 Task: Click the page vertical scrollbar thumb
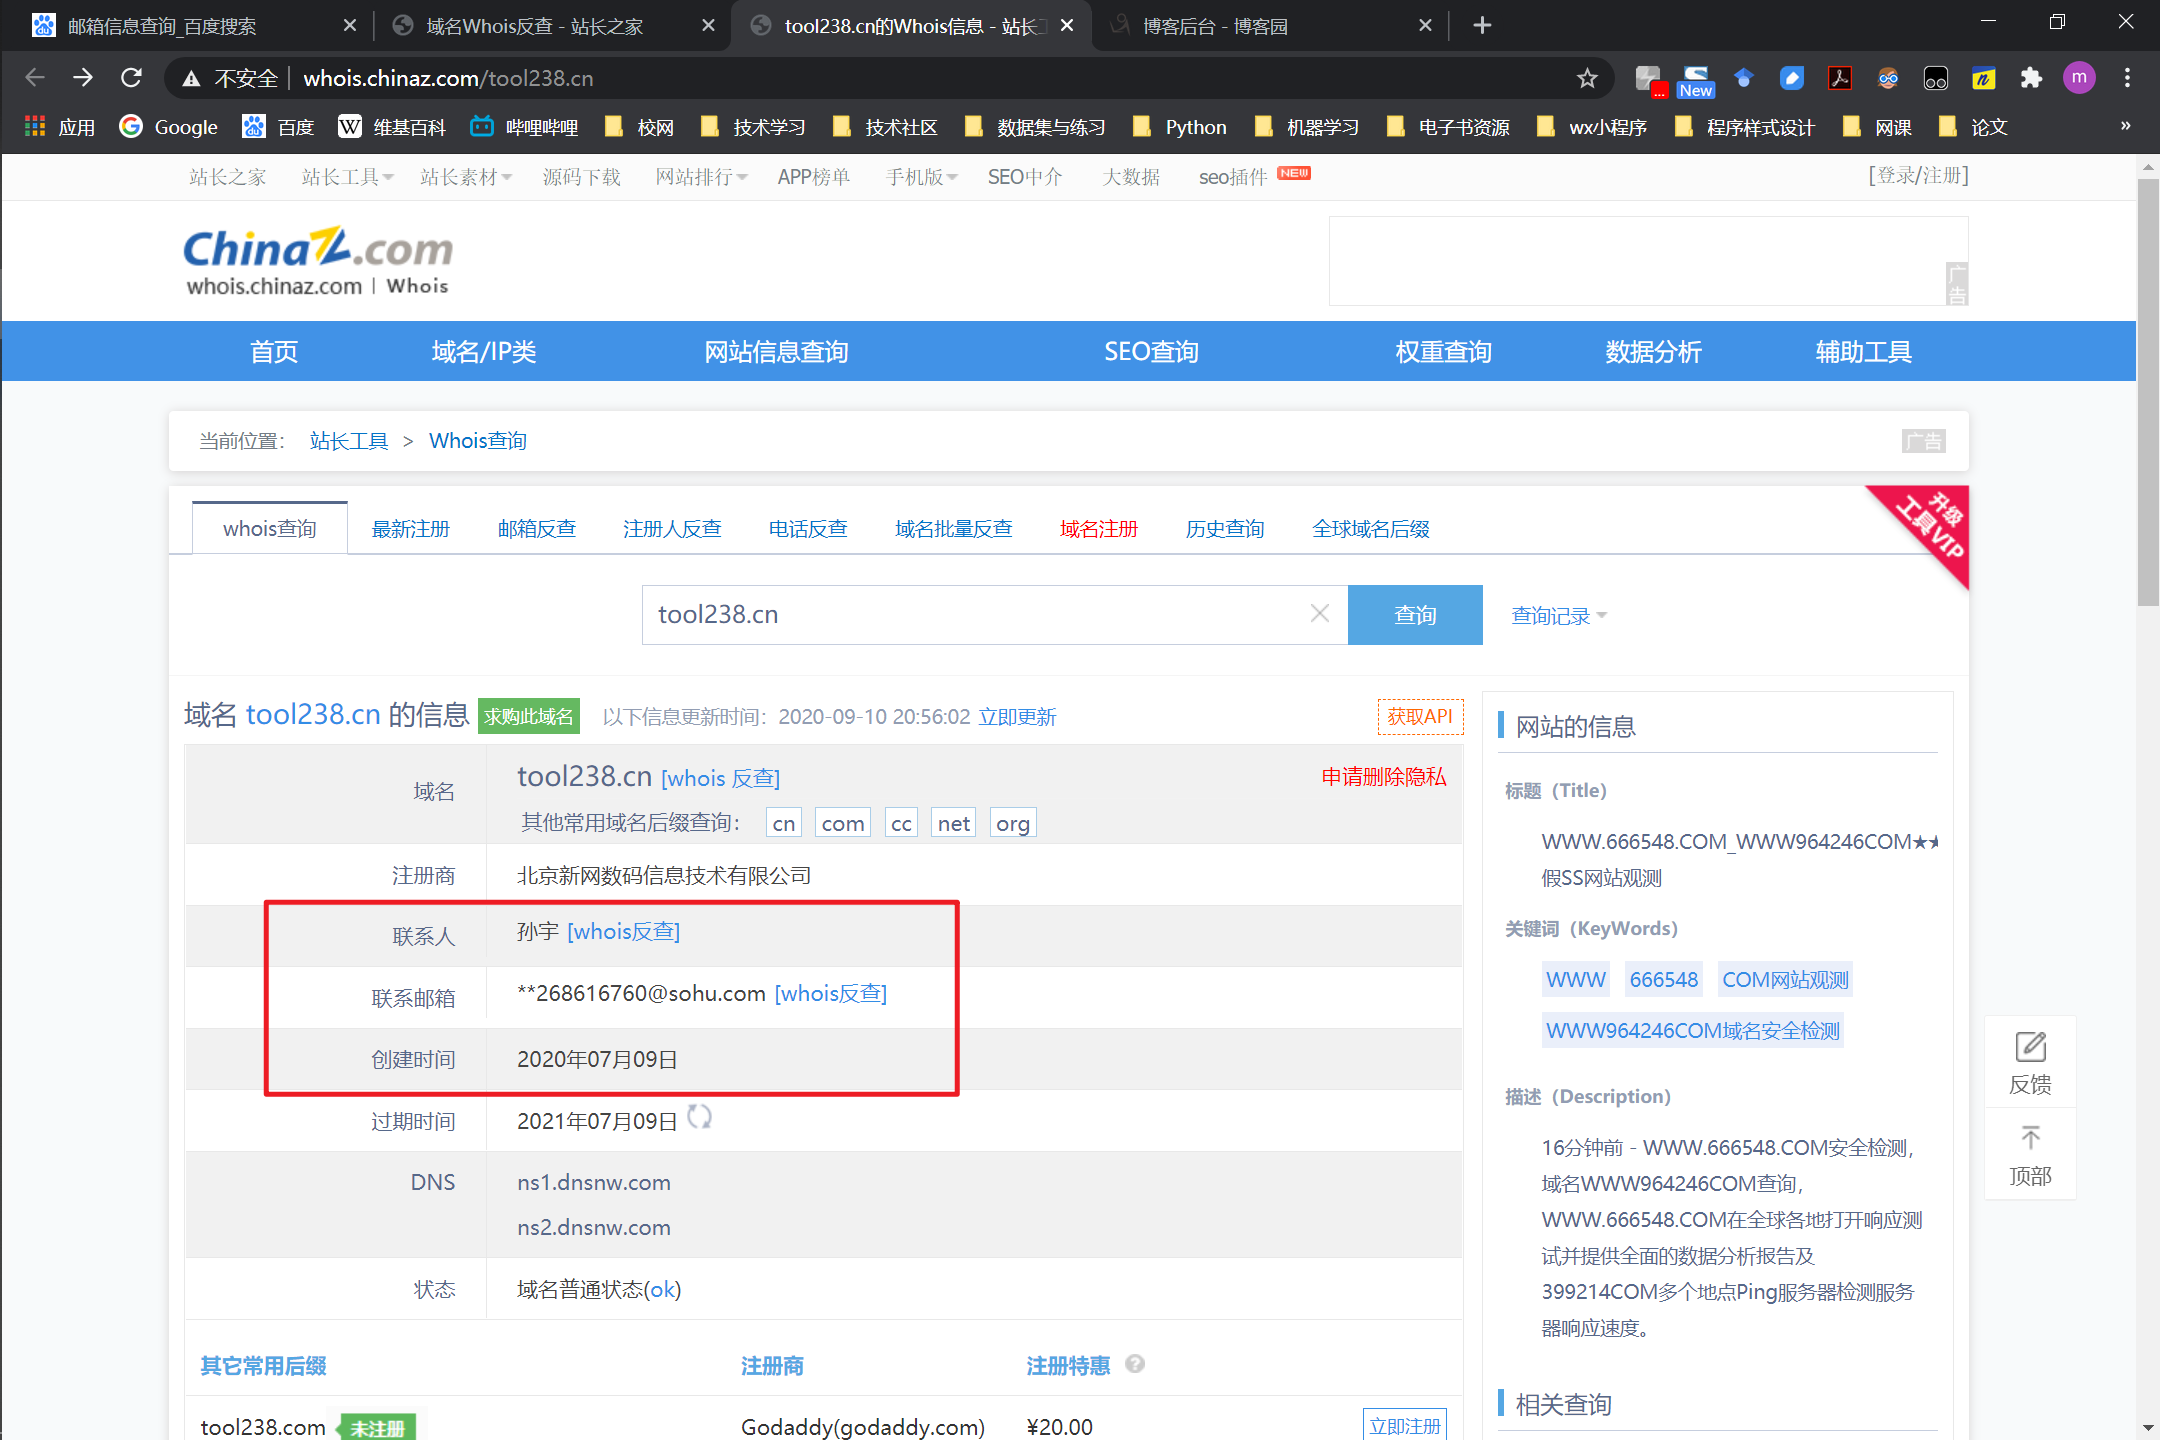pos(2147,390)
